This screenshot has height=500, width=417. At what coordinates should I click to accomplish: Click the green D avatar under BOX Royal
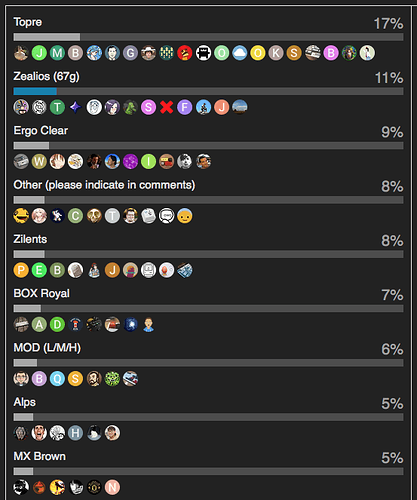[57, 324]
